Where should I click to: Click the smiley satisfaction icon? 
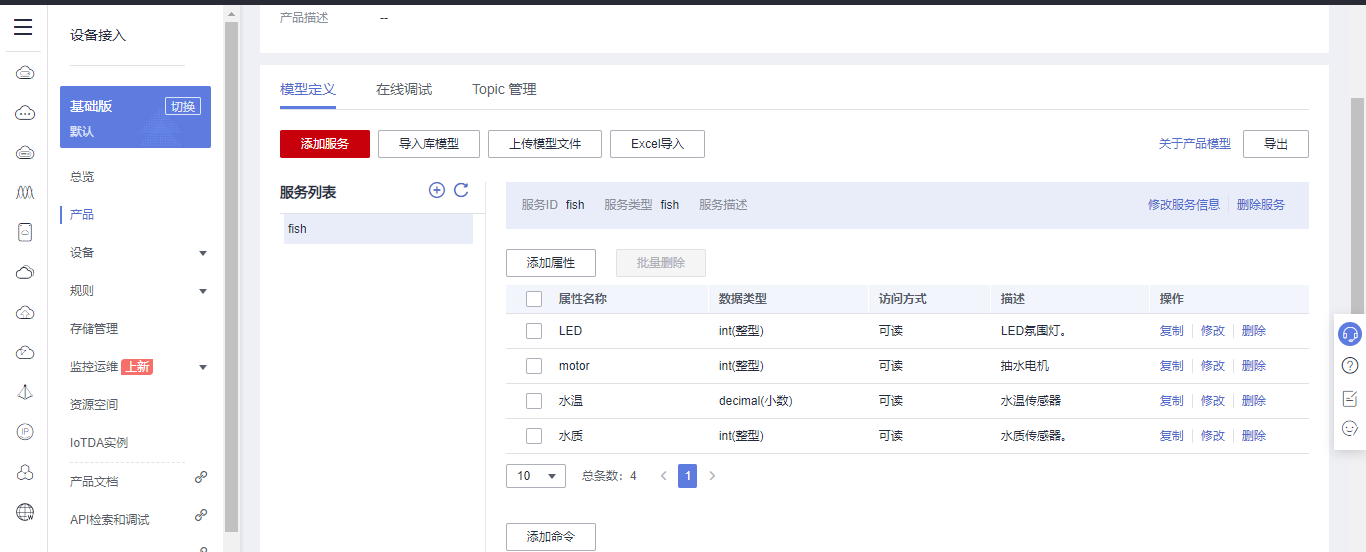click(x=1349, y=428)
